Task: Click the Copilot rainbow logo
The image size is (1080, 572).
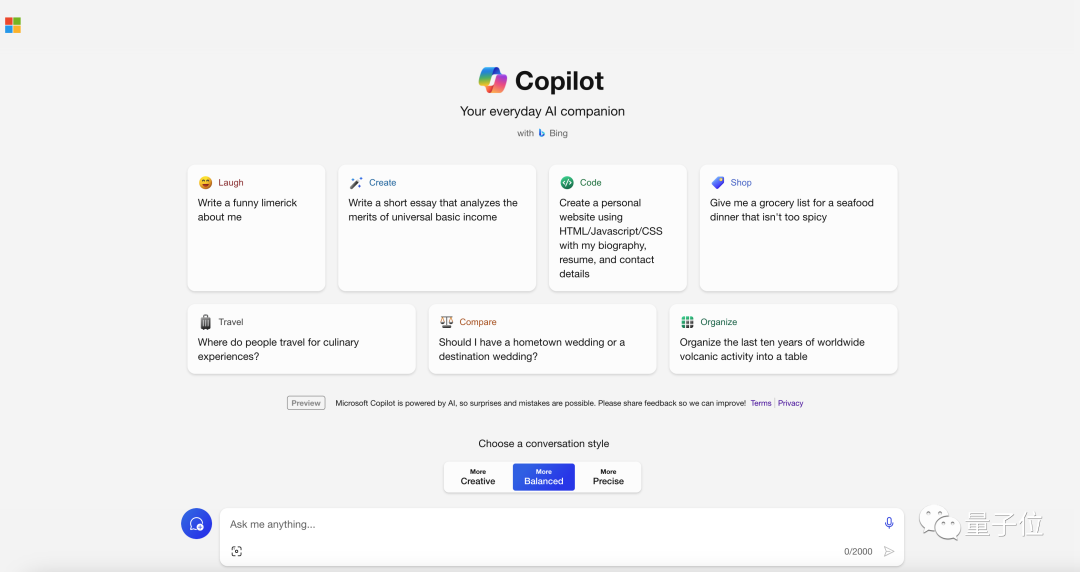Action: click(x=493, y=80)
